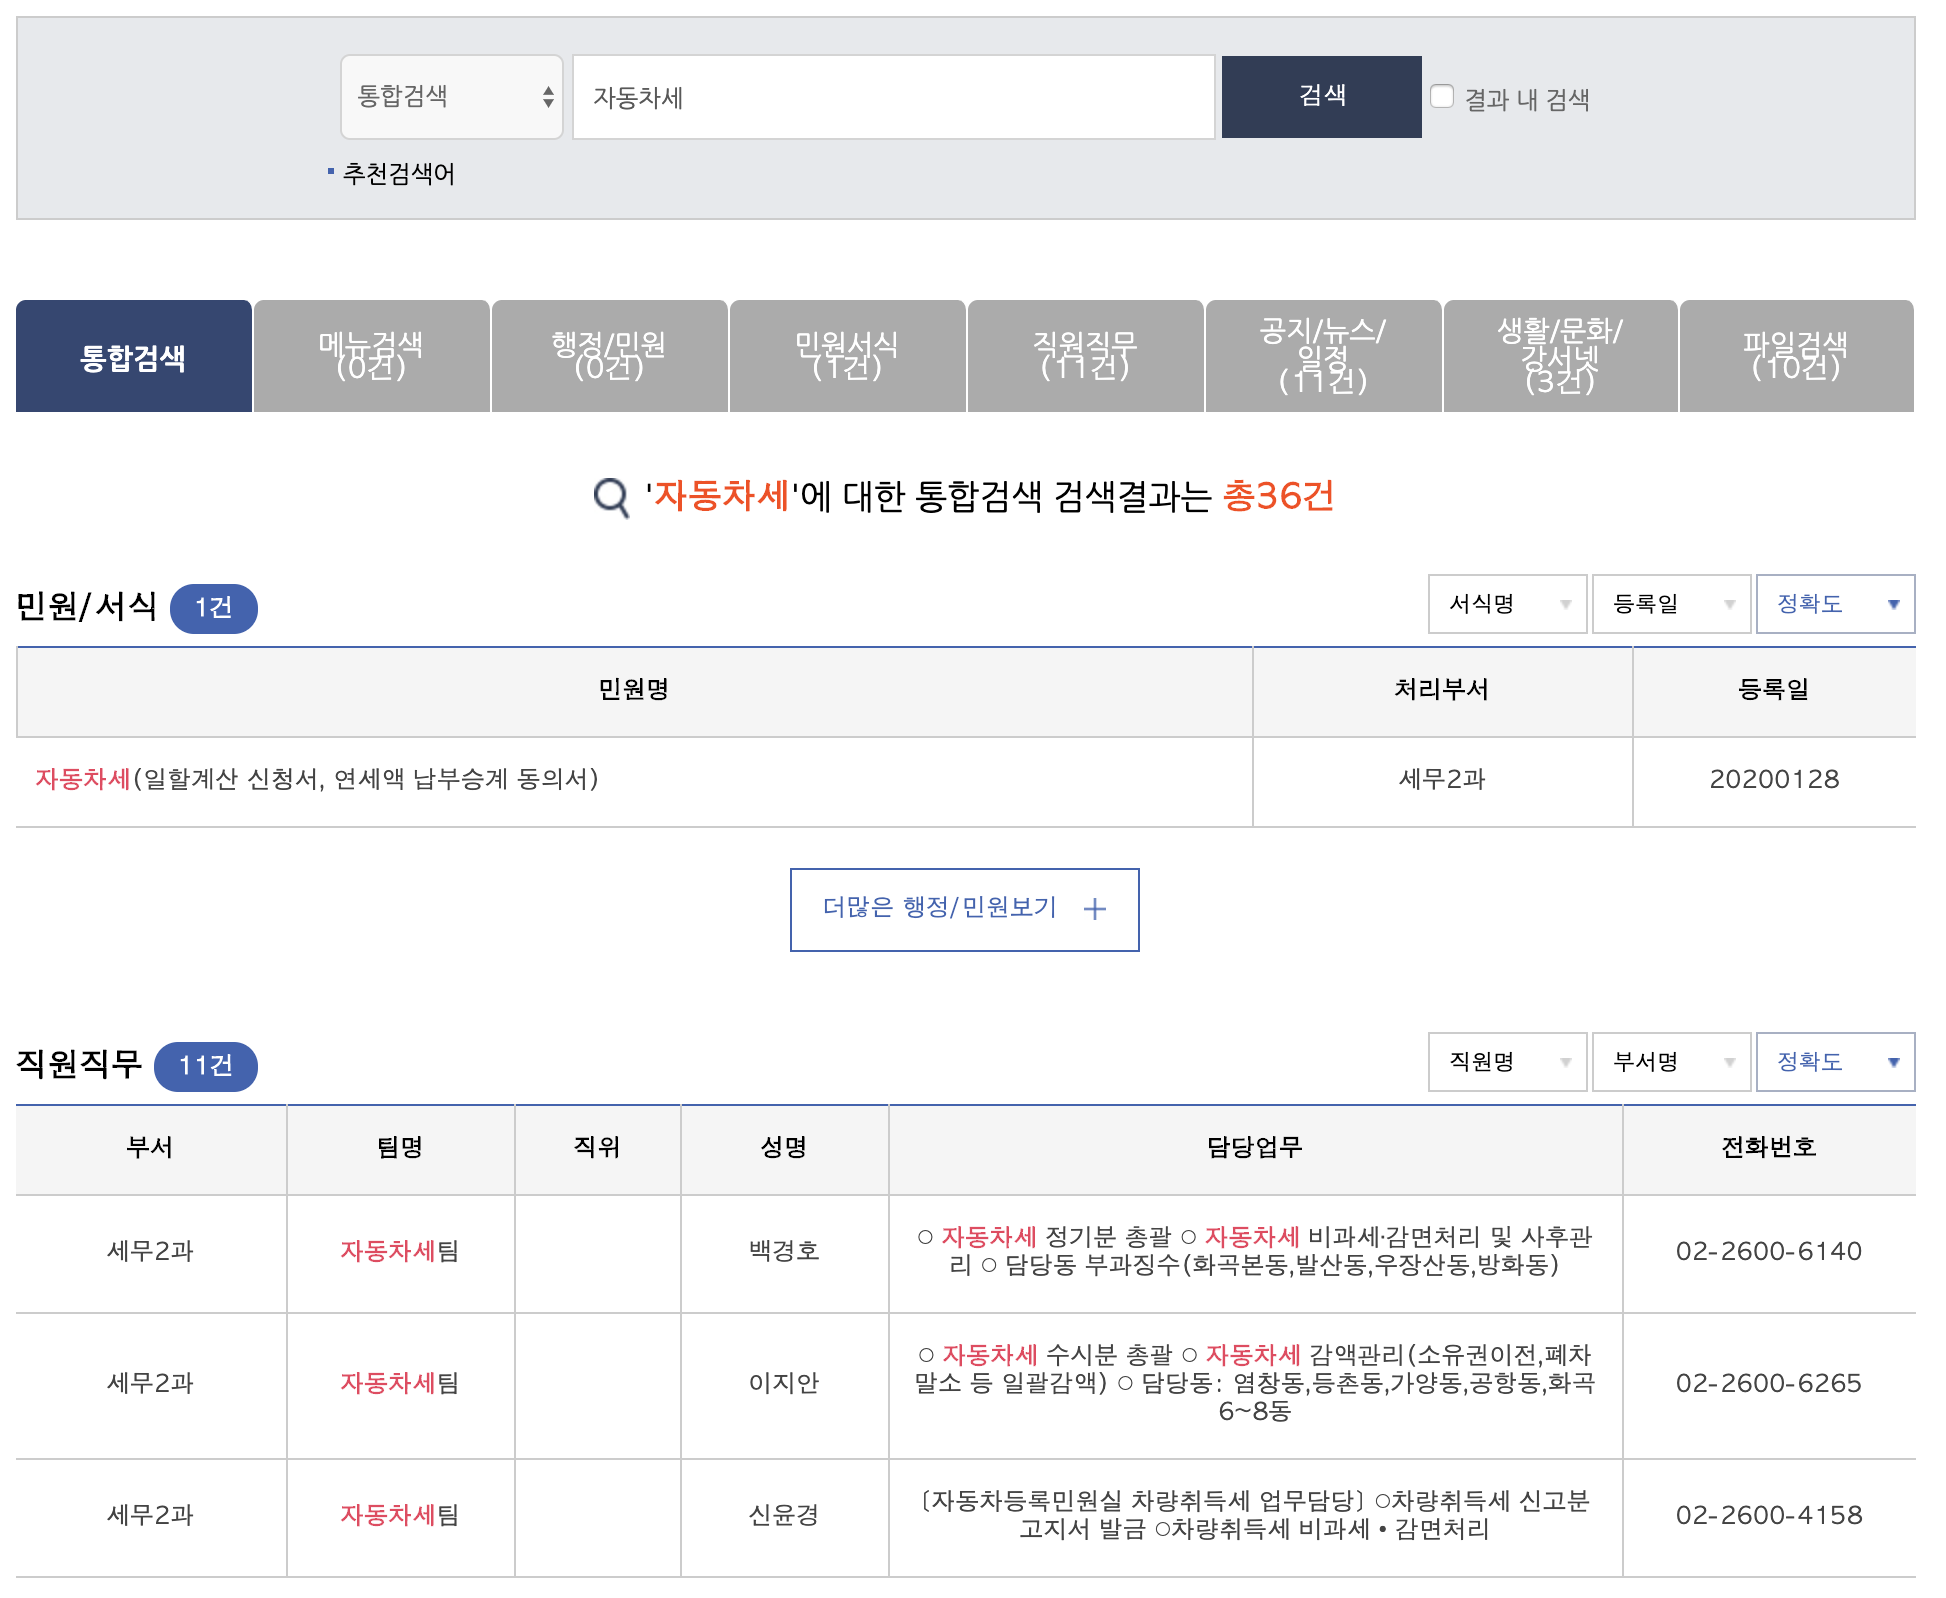Image resolution: width=1946 pixels, height=1598 pixels.
Task: Click 더많은 행정/민원보기 button
Action: click(x=964, y=909)
